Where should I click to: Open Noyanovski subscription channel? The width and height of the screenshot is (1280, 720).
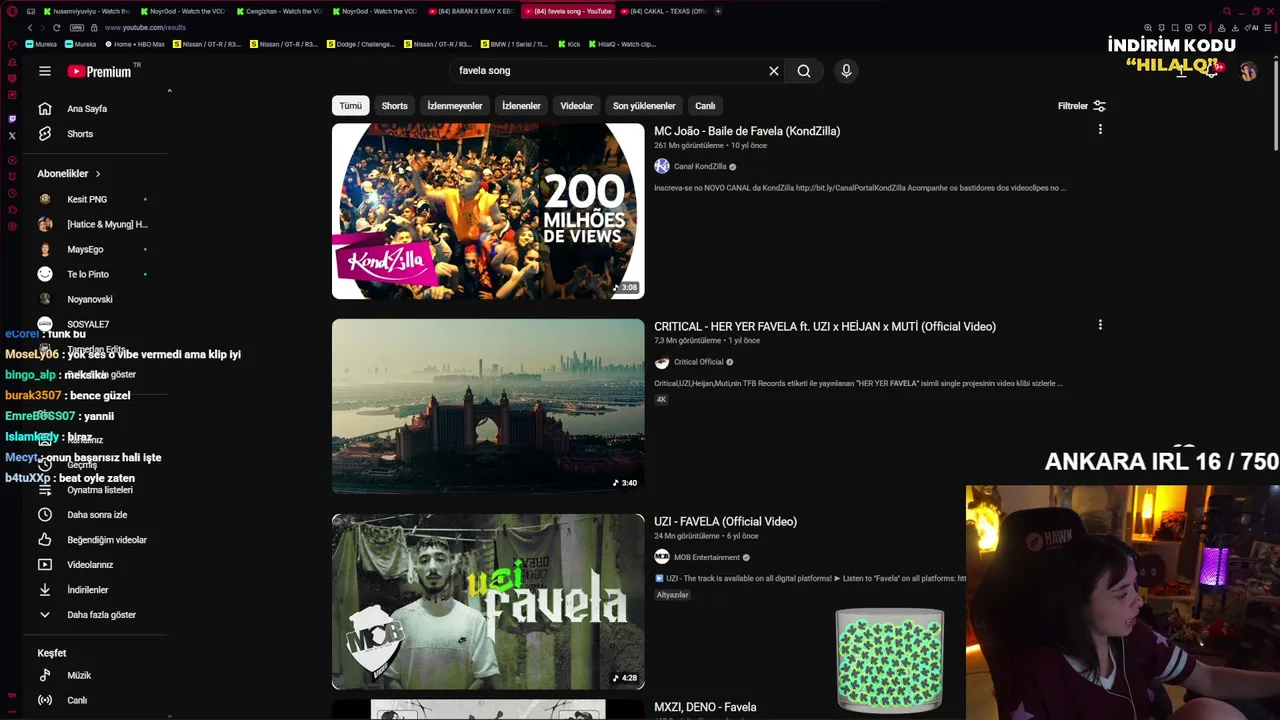click(89, 299)
